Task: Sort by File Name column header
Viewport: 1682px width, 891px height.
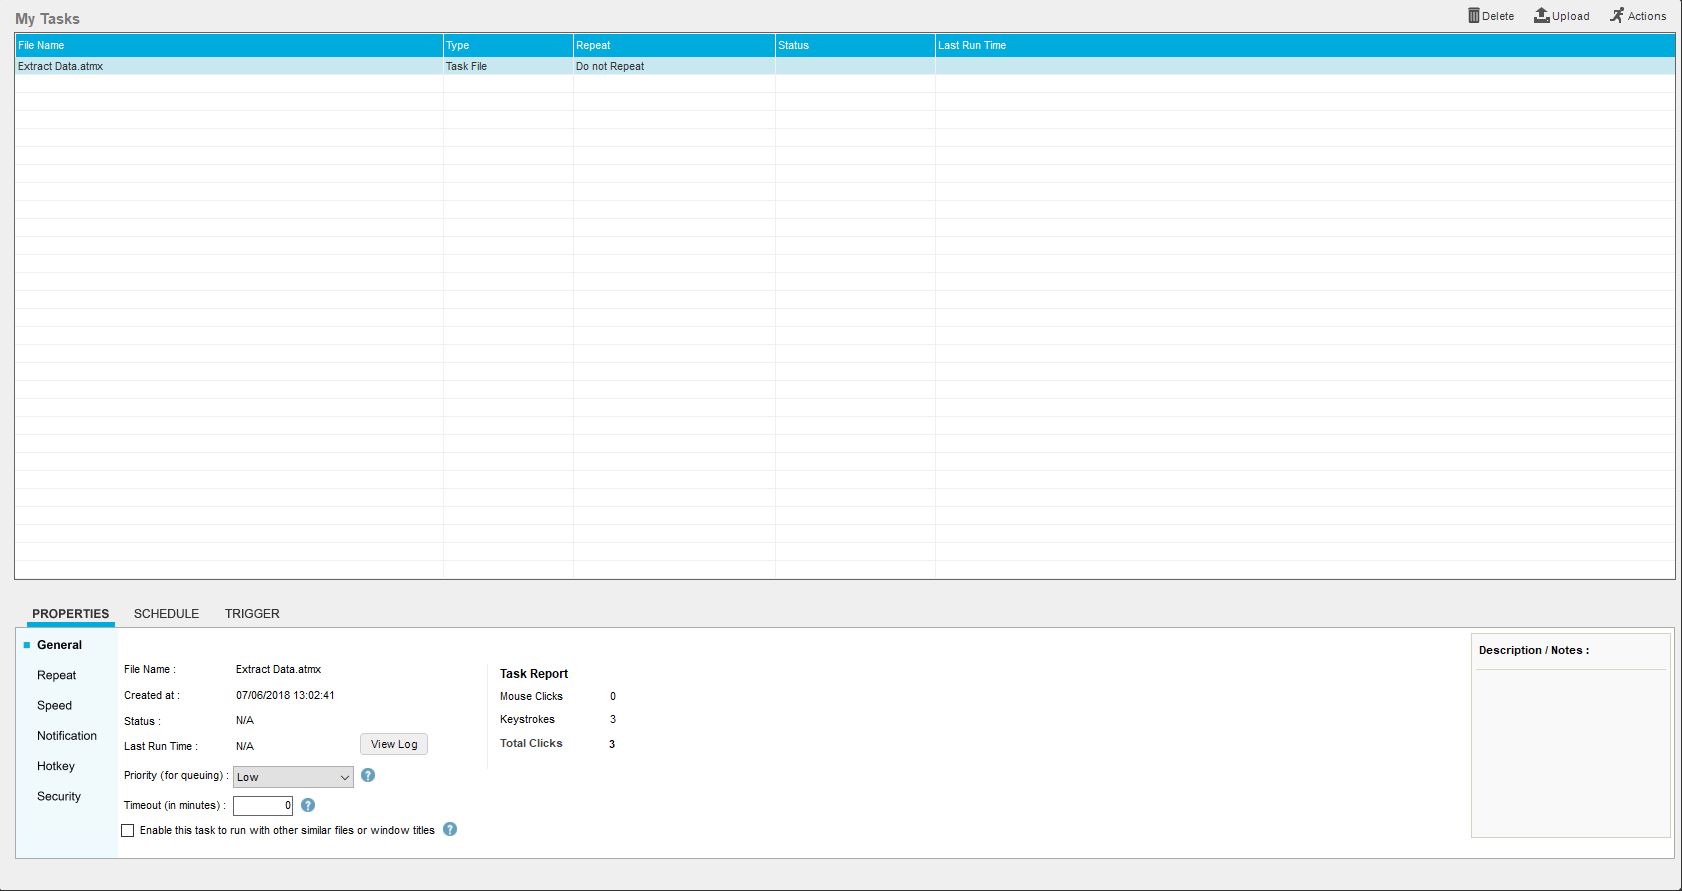Action: click(x=228, y=45)
